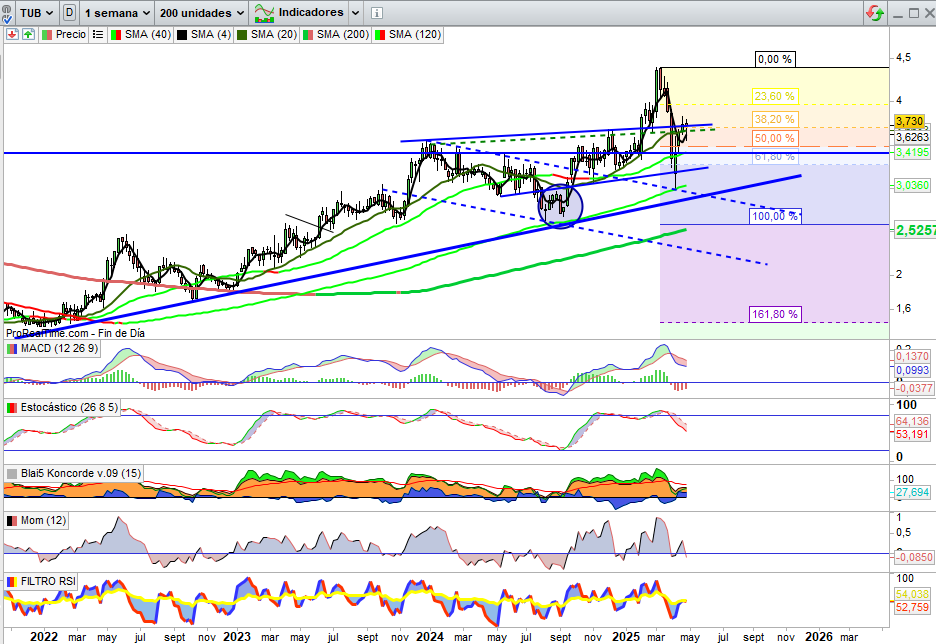Click the Precio color swatch
Image resolution: width=936 pixels, height=644 pixels.
click(x=47, y=35)
